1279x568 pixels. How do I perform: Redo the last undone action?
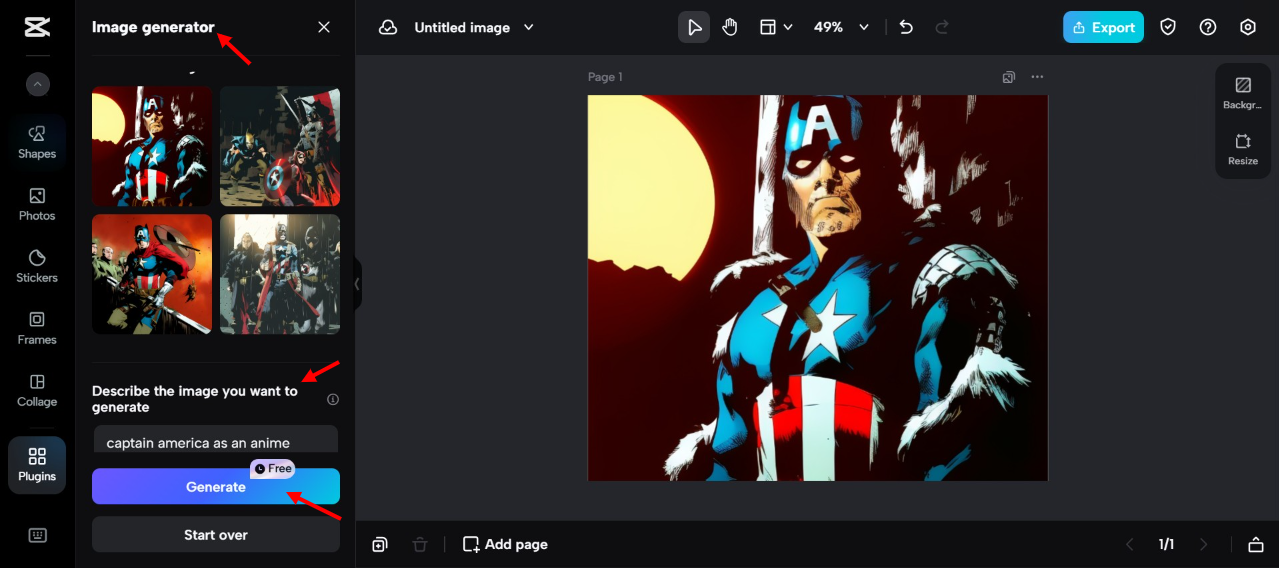tap(942, 27)
